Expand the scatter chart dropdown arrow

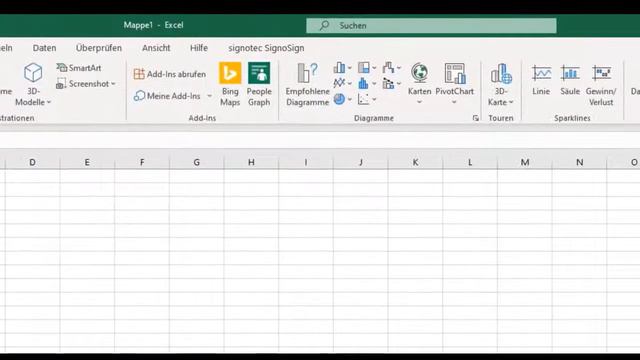[374, 99]
